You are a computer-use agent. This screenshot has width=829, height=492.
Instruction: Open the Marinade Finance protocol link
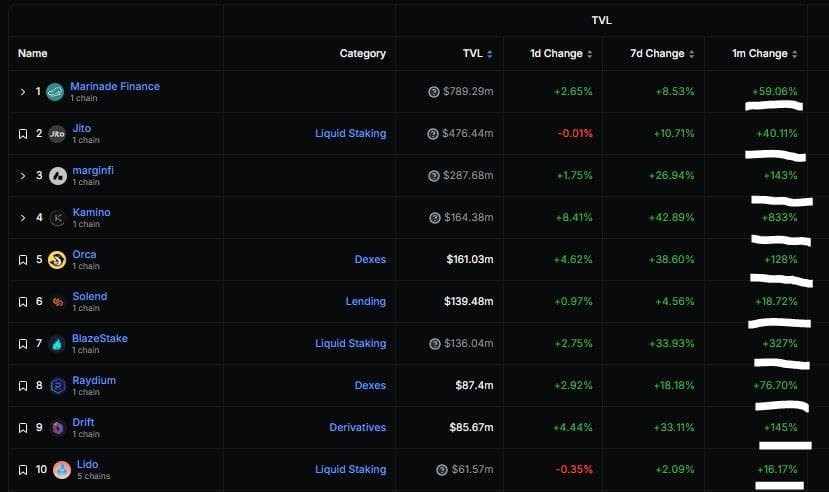coord(115,86)
